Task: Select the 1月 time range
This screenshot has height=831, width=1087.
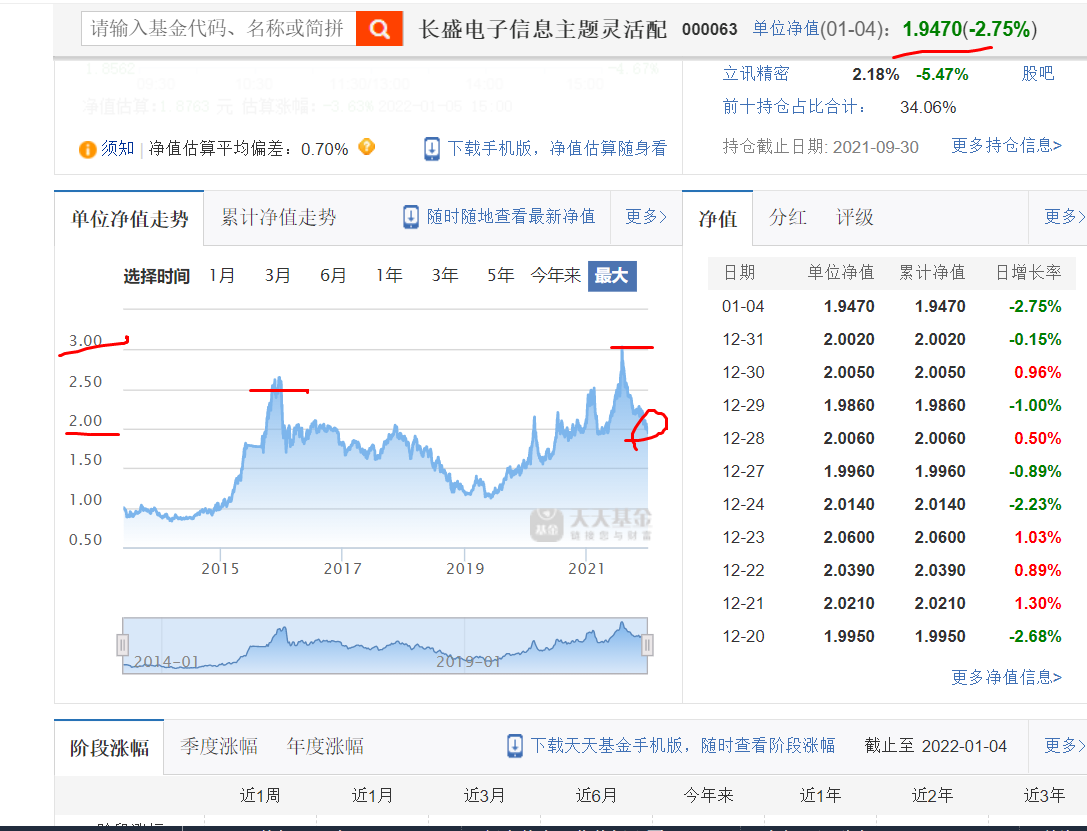Action: (222, 276)
